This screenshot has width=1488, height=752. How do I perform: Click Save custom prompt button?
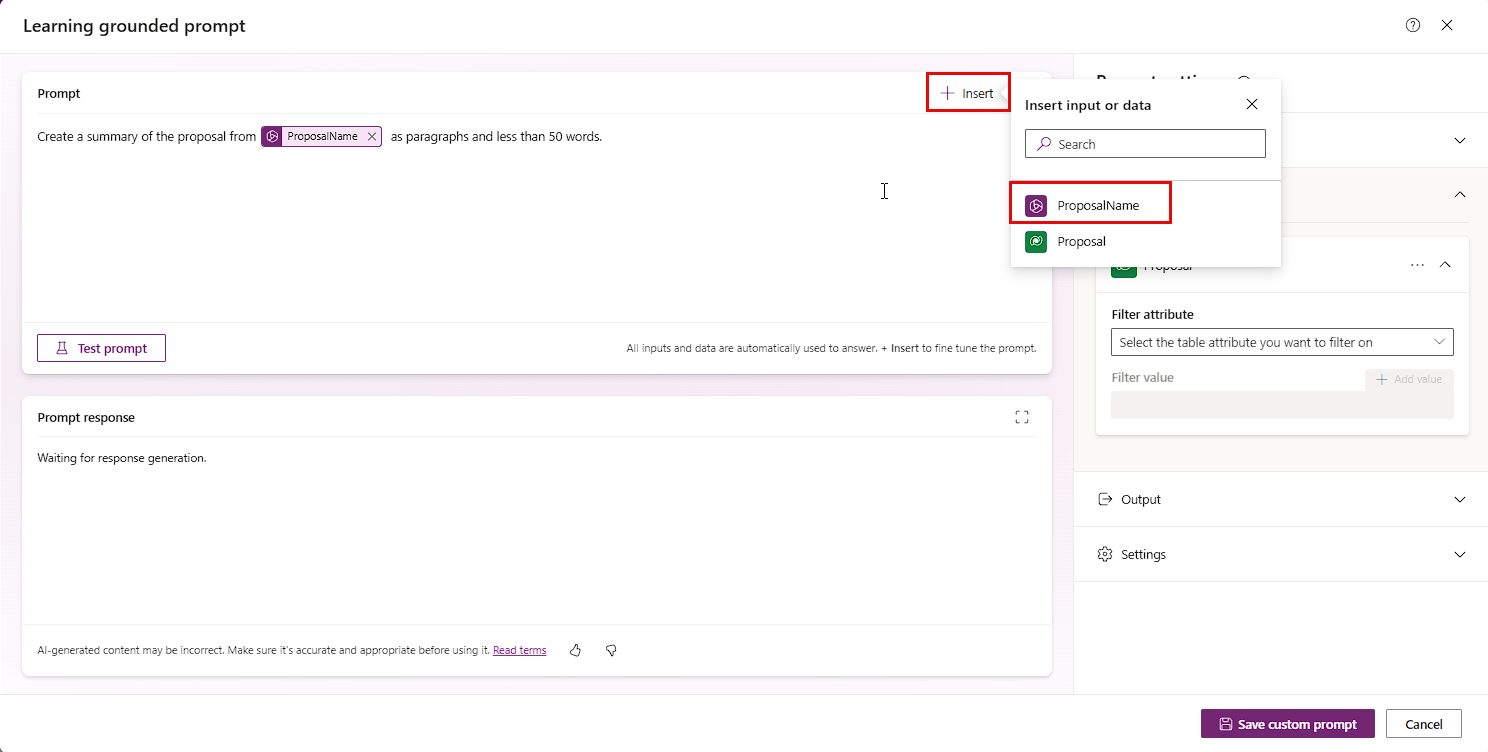(x=1288, y=724)
